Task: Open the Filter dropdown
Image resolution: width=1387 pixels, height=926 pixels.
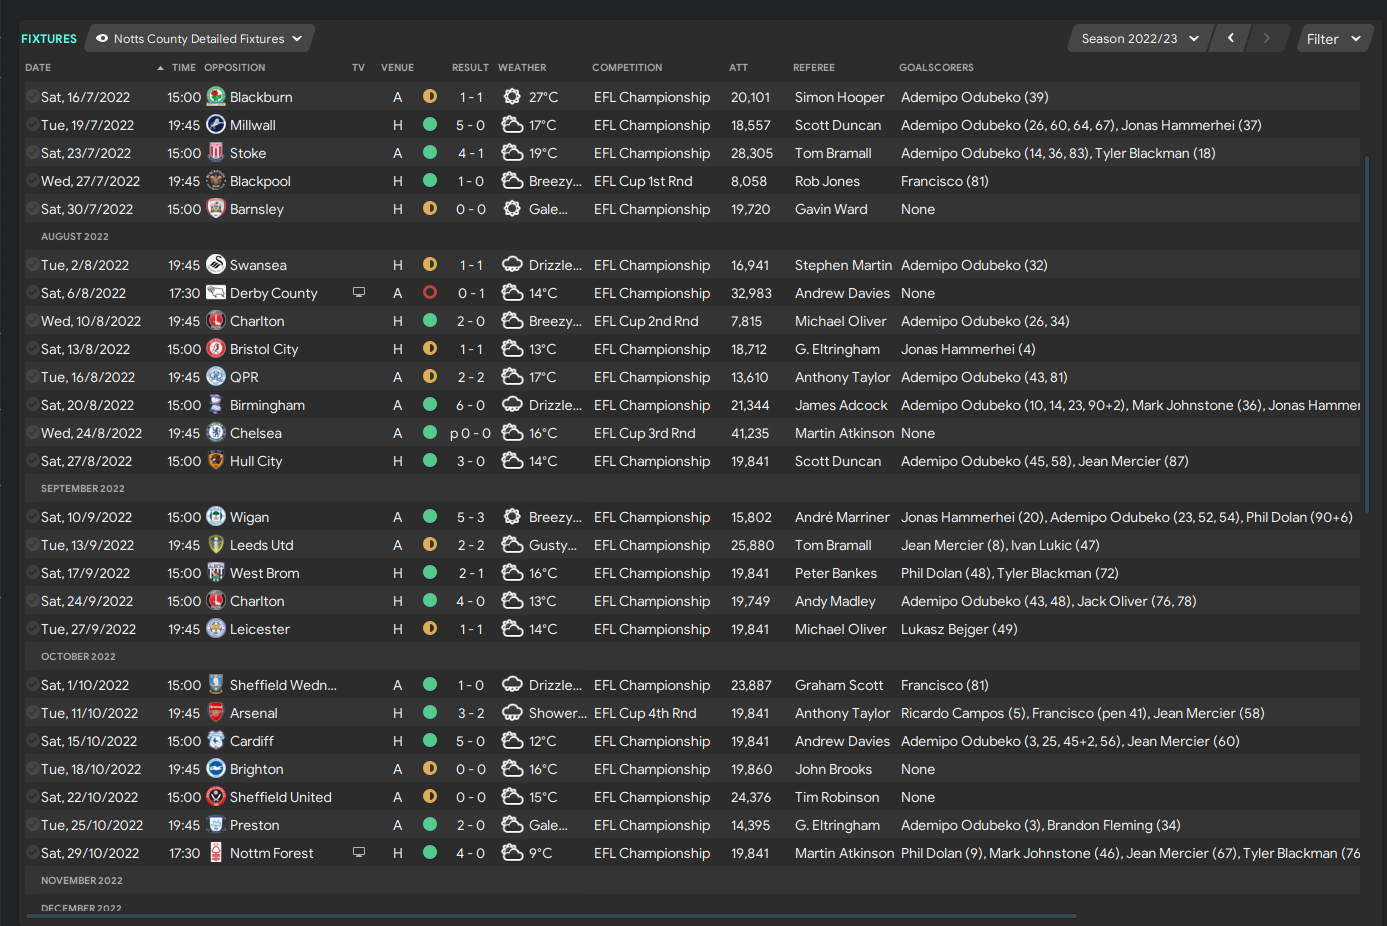Action: 1334,39
